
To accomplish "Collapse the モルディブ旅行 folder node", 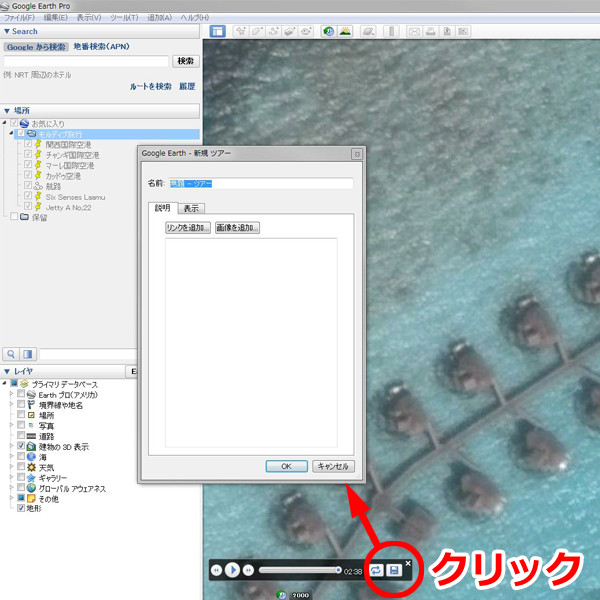I will tap(11, 133).
